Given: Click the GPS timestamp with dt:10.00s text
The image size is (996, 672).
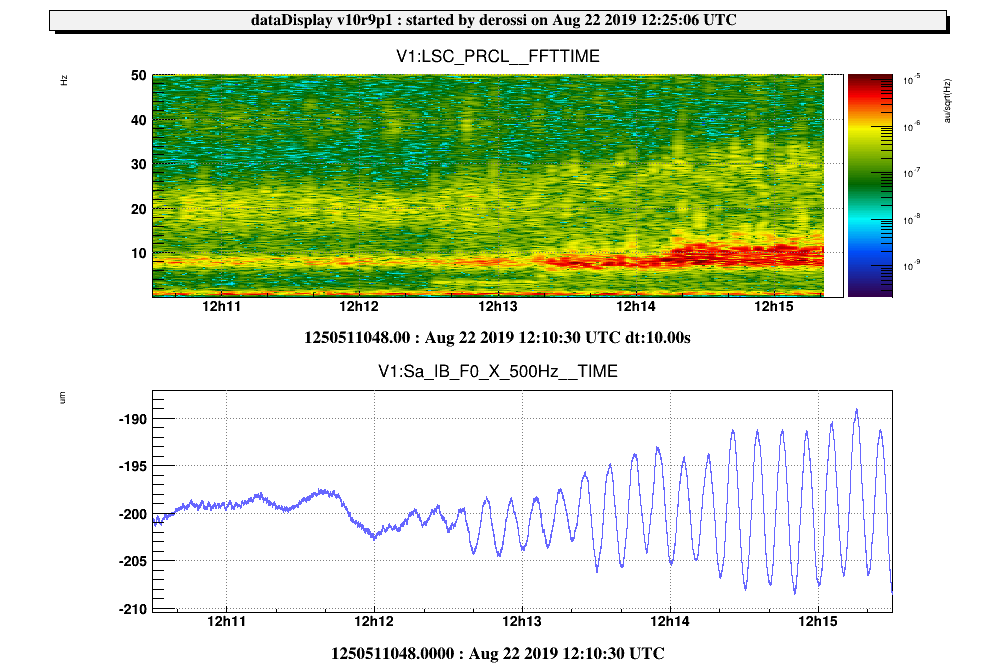Looking at the screenshot, I should (497, 337).
